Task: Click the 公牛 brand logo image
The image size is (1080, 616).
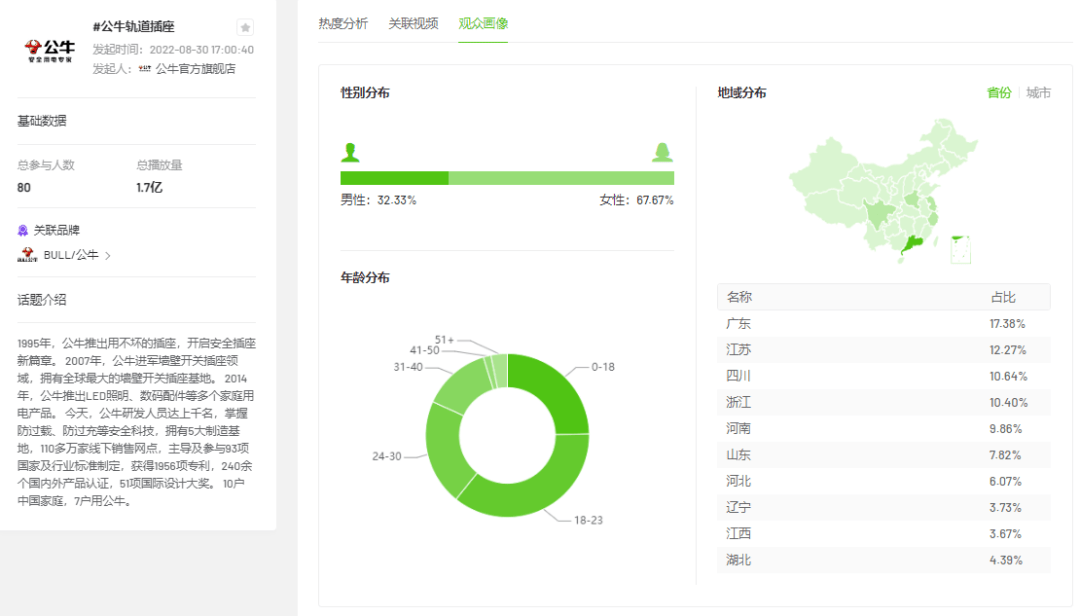Action: pos(50,50)
